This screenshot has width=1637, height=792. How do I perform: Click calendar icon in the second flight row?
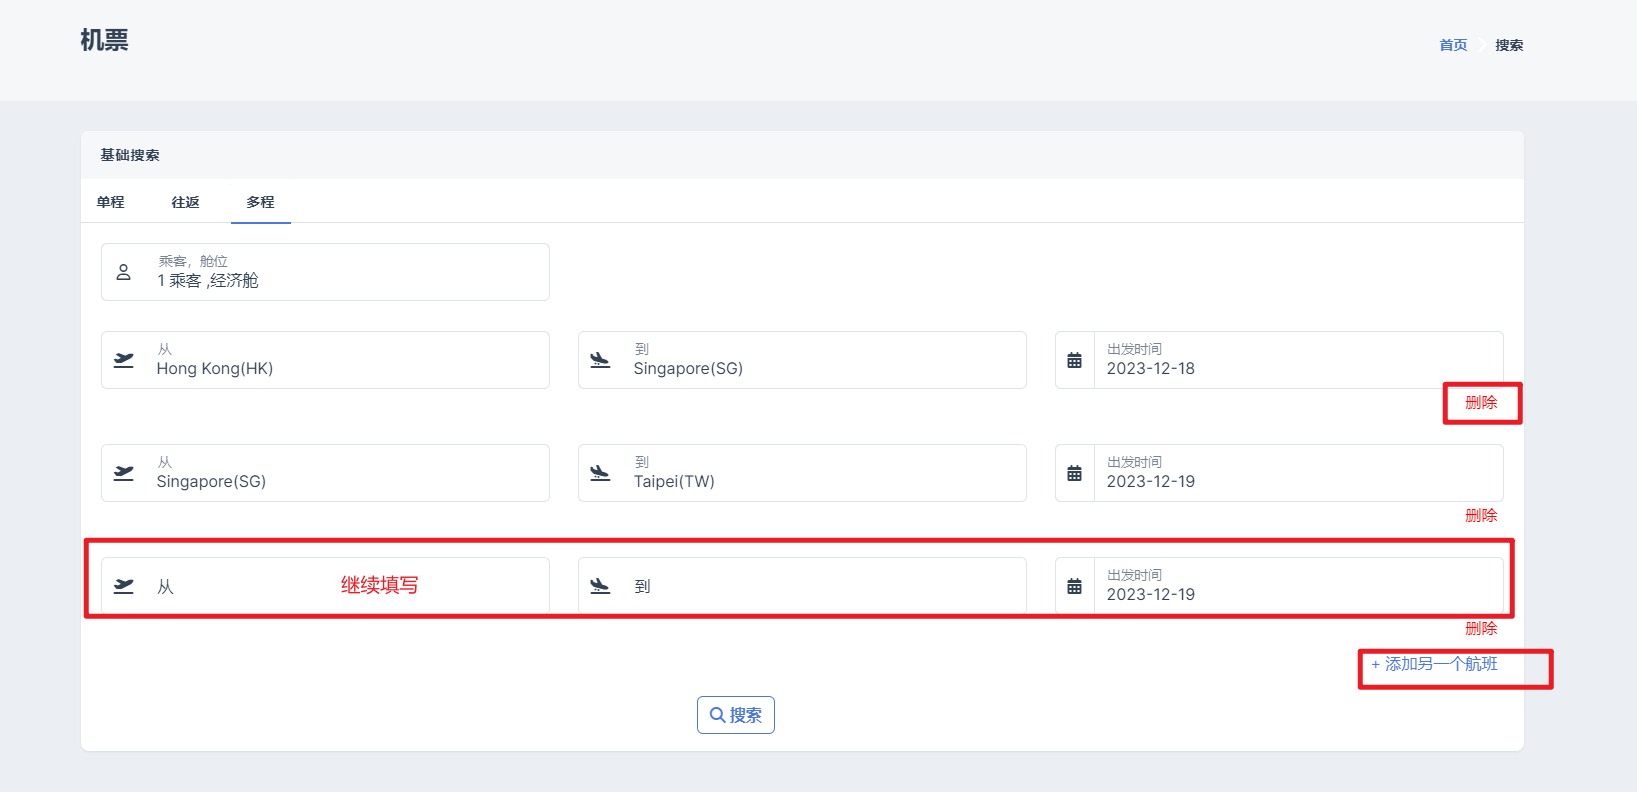pos(1074,473)
